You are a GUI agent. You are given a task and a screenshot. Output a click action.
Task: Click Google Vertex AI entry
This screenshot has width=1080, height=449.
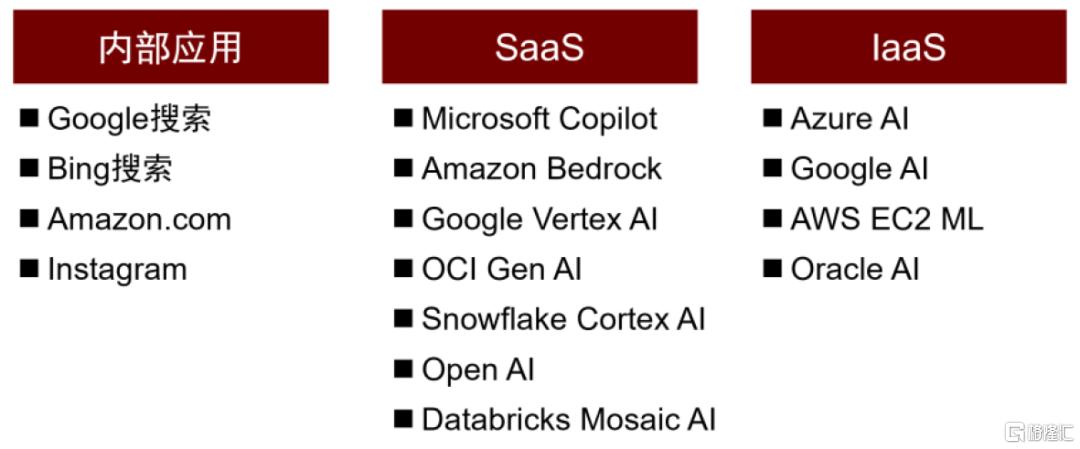pos(539,220)
